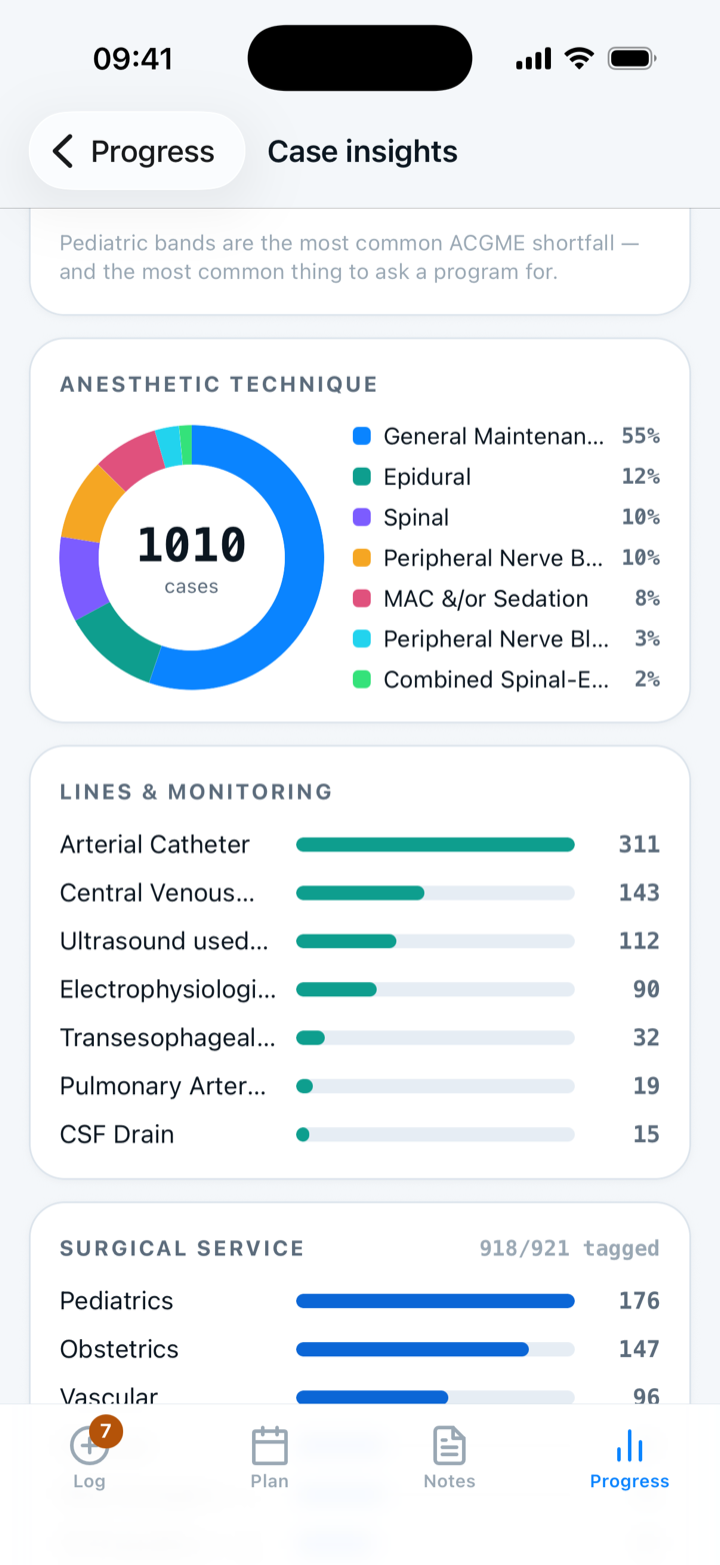Open the Log tab plus icon
720x1565 pixels.
click(x=89, y=1445)
